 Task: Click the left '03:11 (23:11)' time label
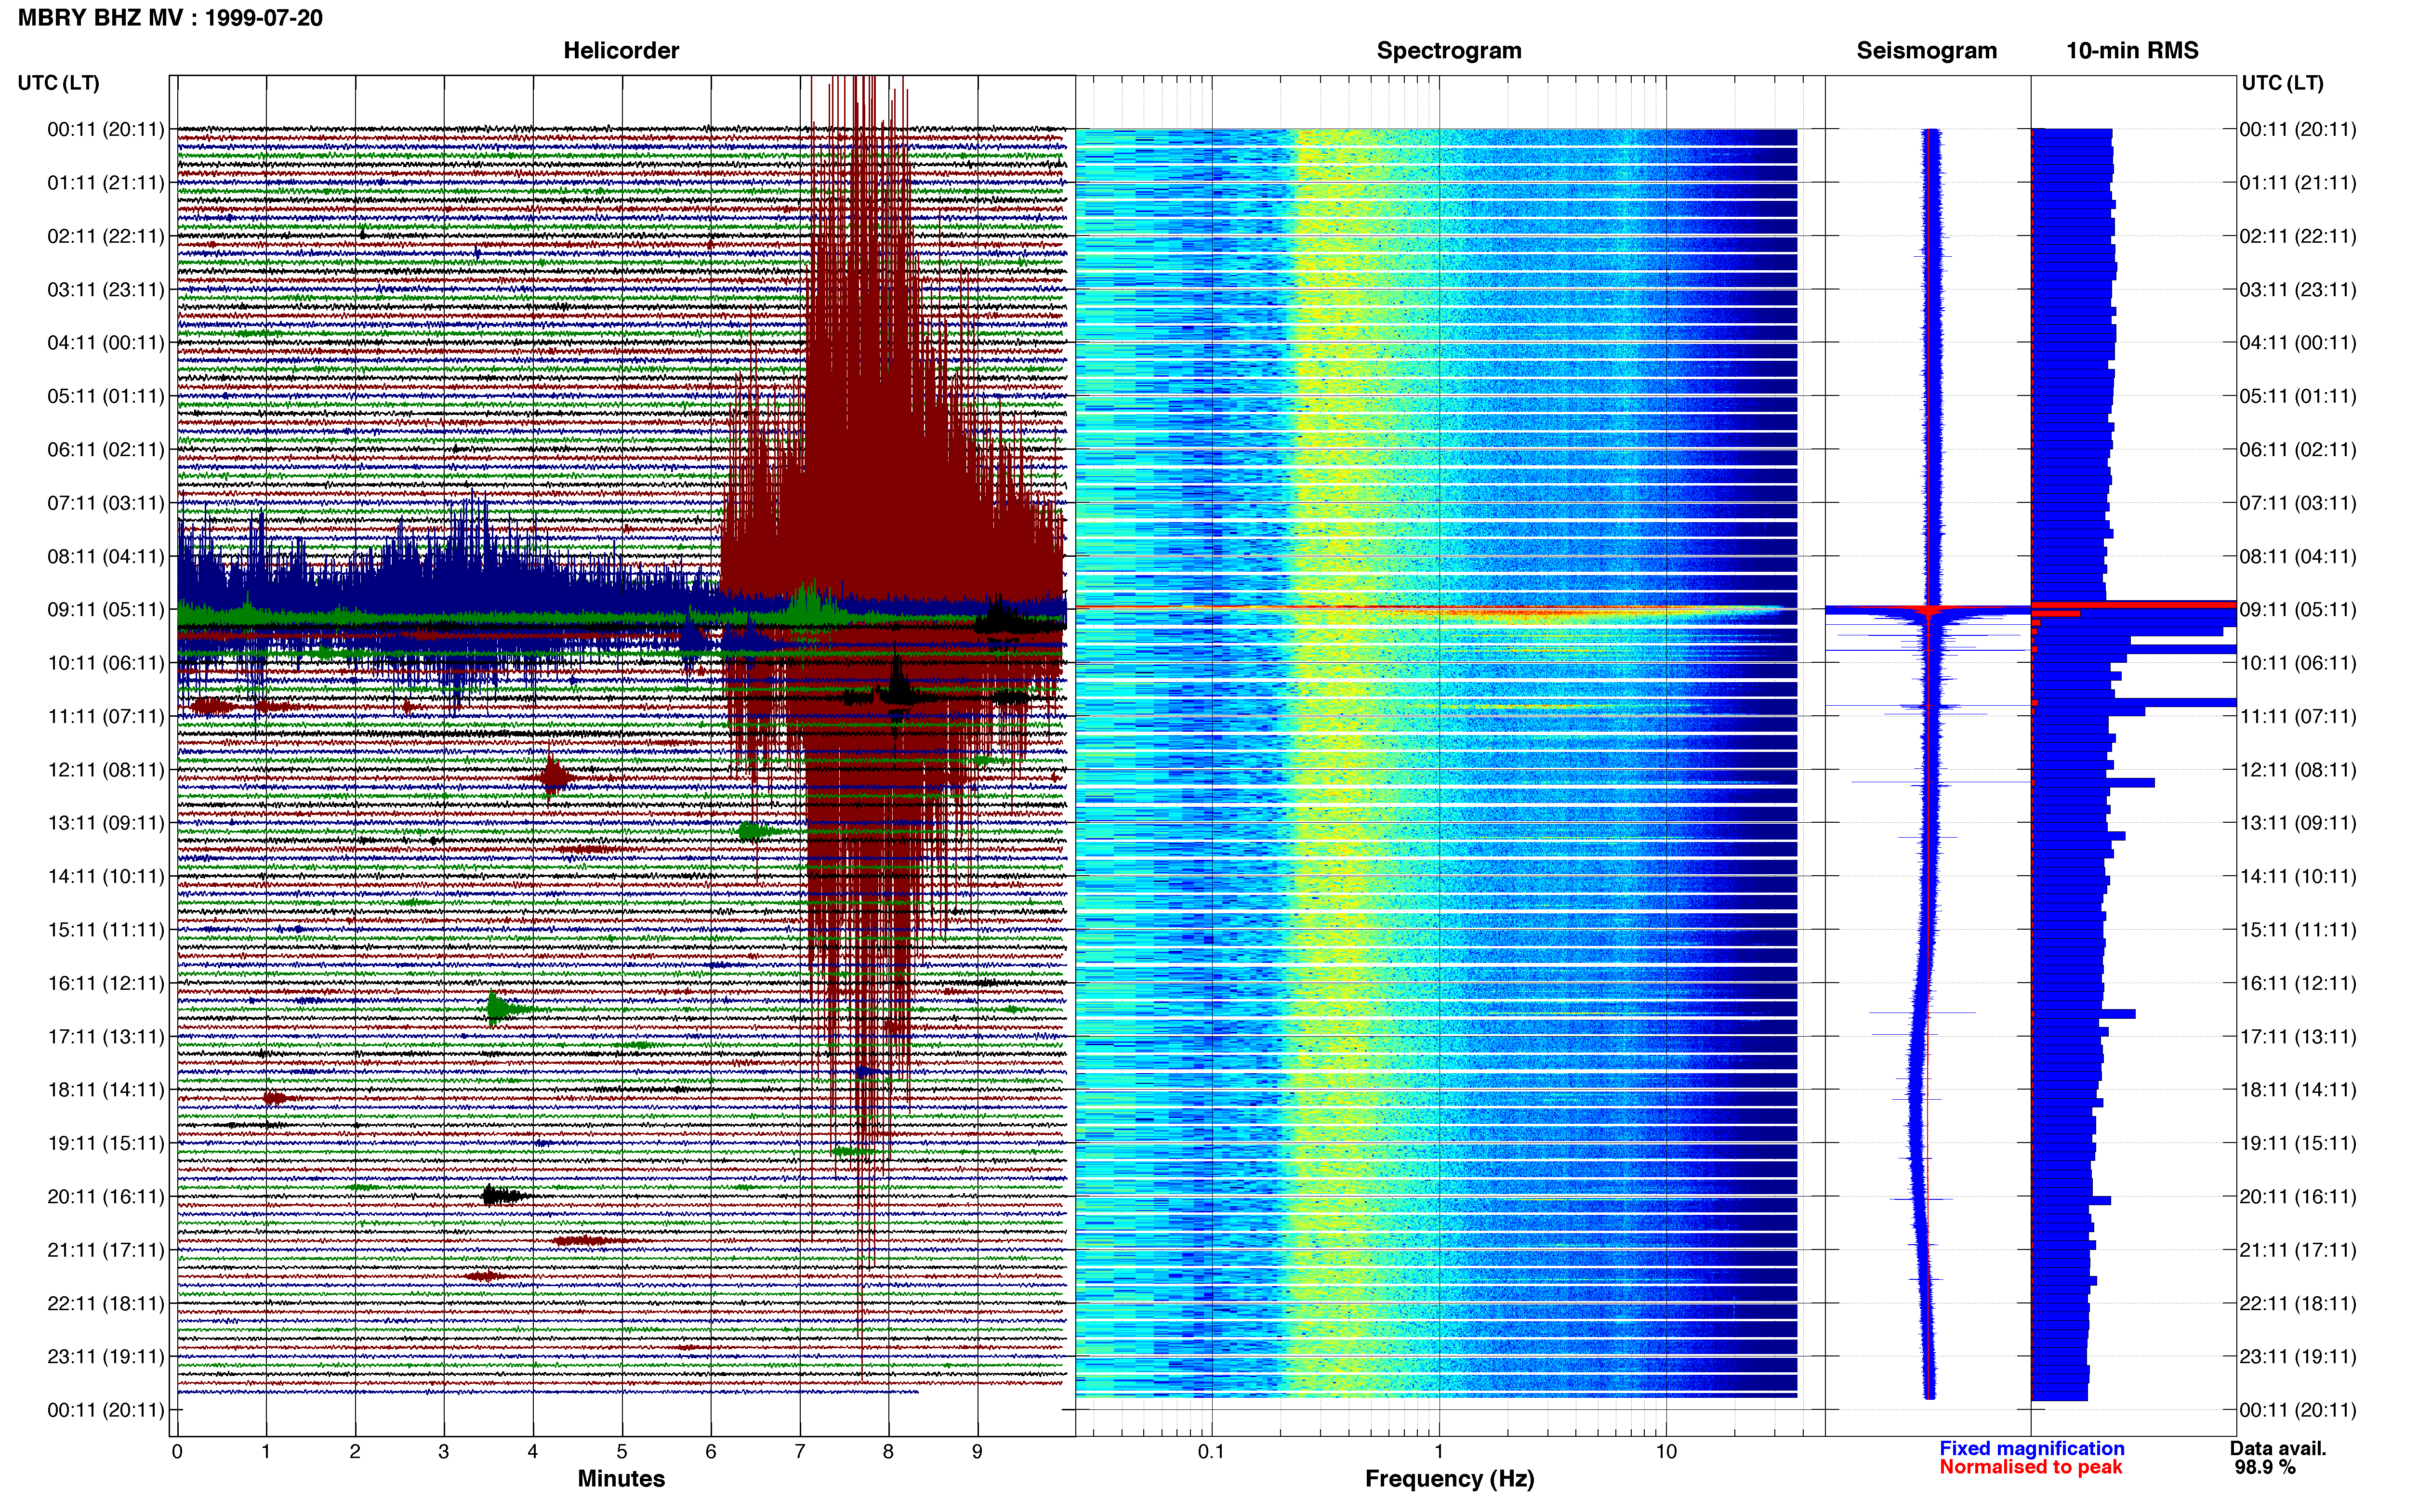click(x=106, y=290)
